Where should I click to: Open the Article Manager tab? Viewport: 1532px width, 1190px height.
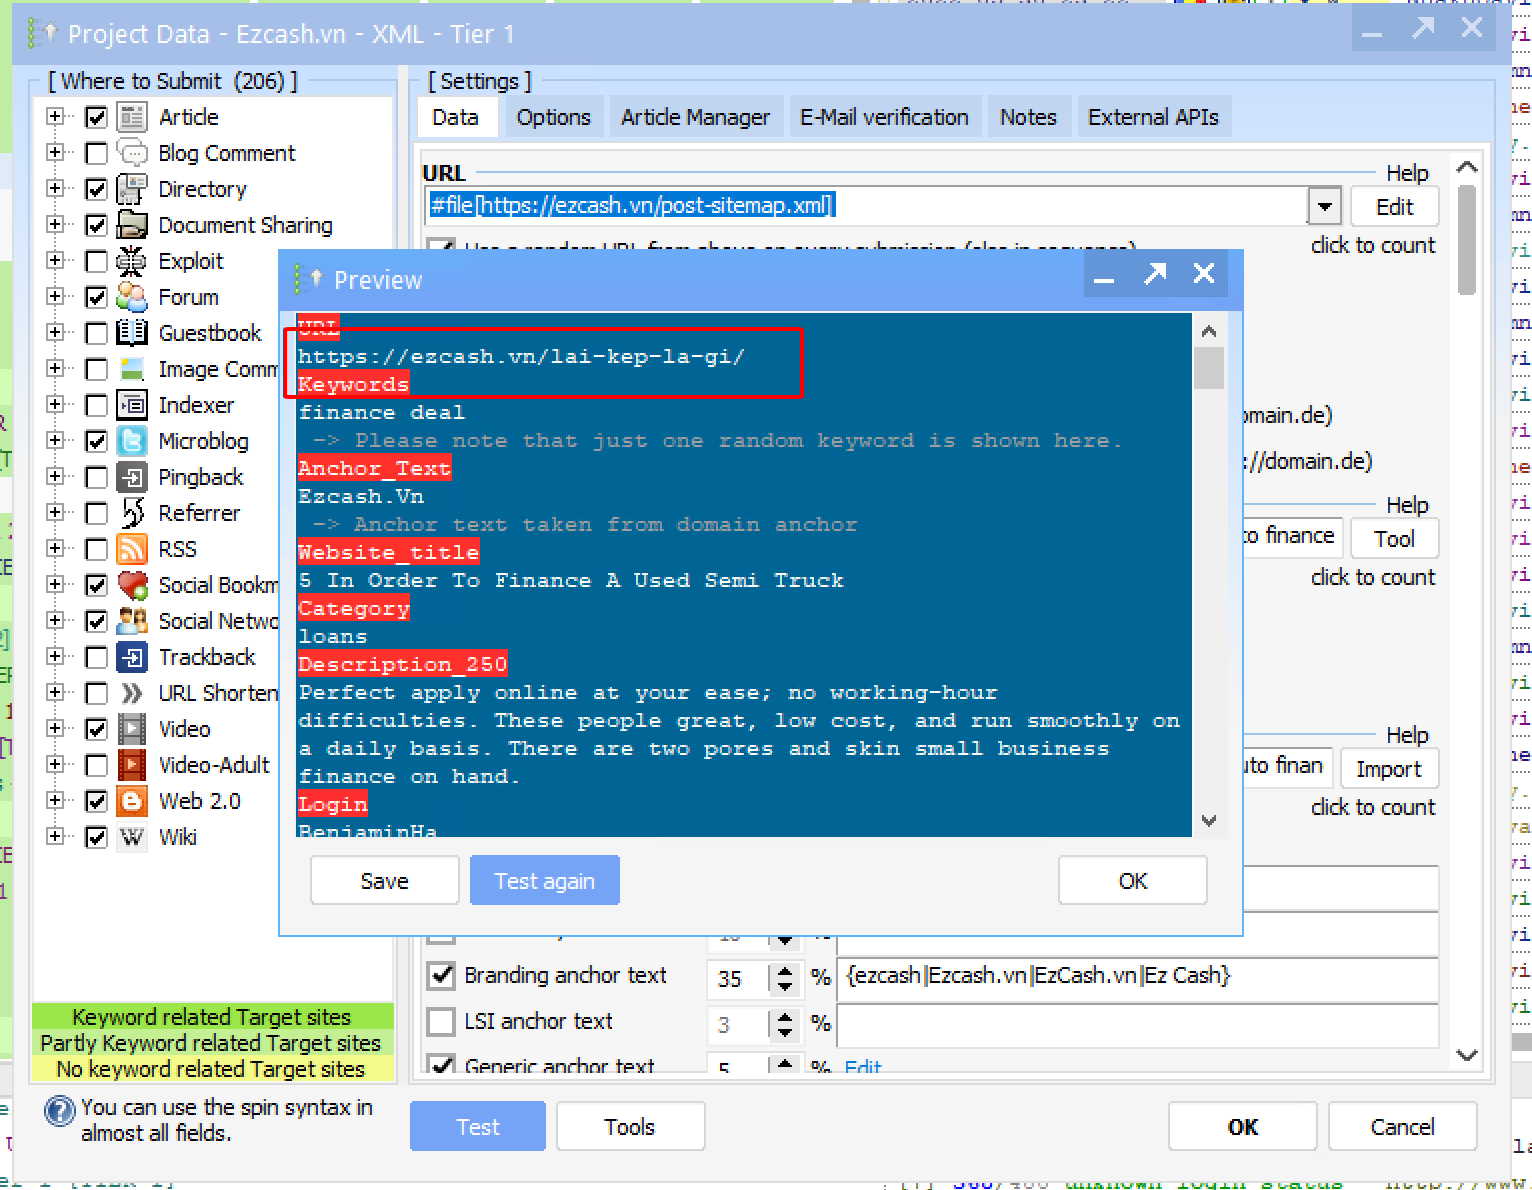[695, 117]
